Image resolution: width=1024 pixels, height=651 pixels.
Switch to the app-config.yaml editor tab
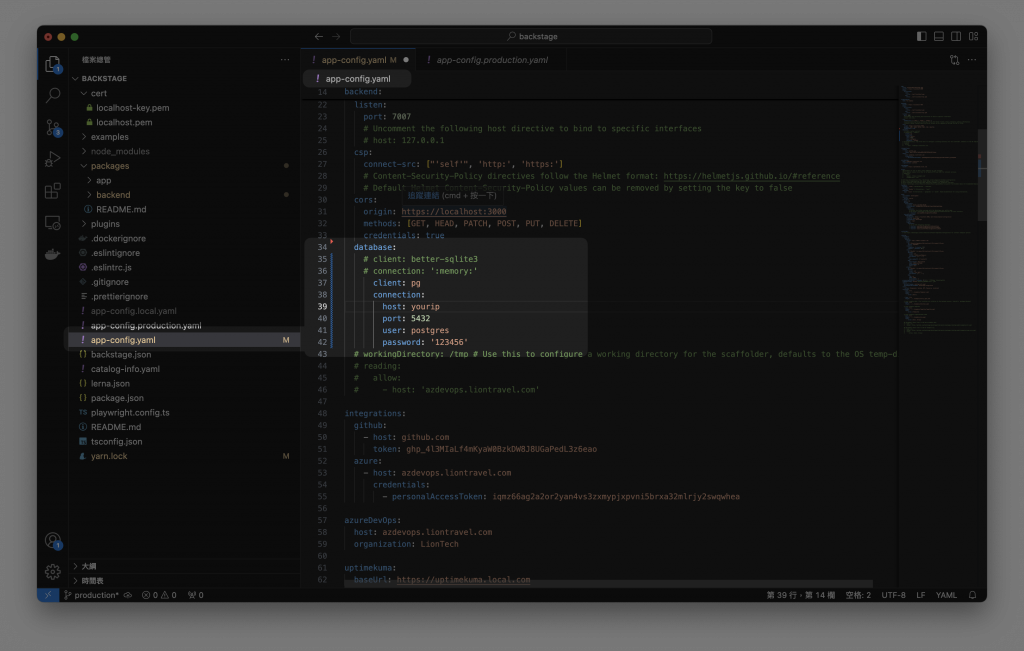click(358, 60)
